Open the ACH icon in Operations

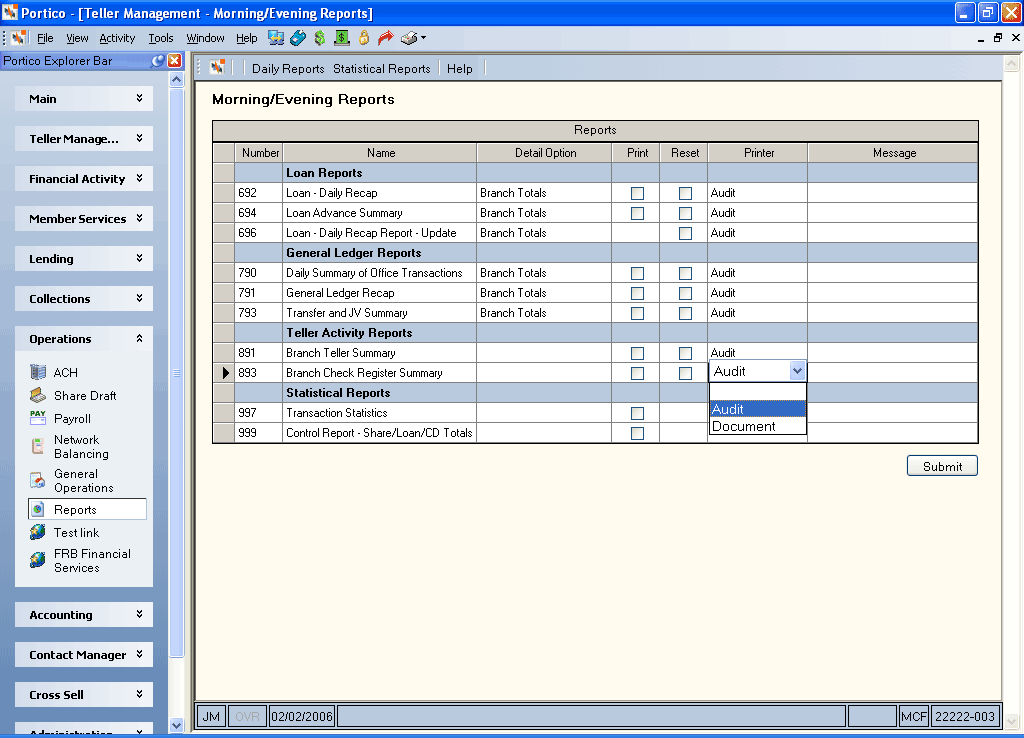(39, 372)
